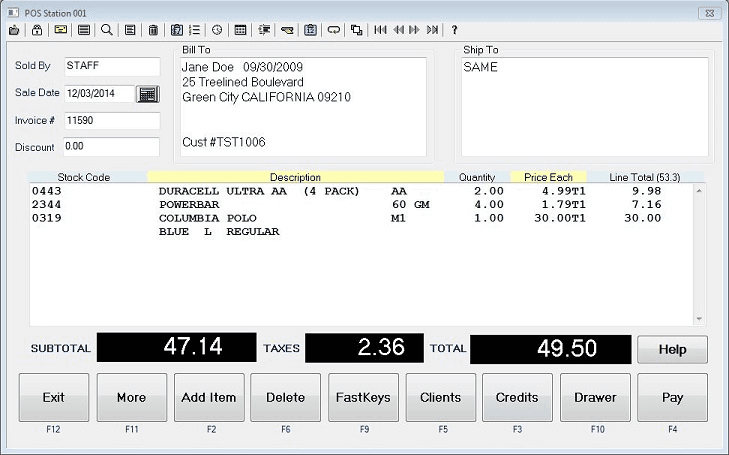729x455 pixels.
Task: Open the Sale Date dropdown arrow
Action: click(127, 94)
